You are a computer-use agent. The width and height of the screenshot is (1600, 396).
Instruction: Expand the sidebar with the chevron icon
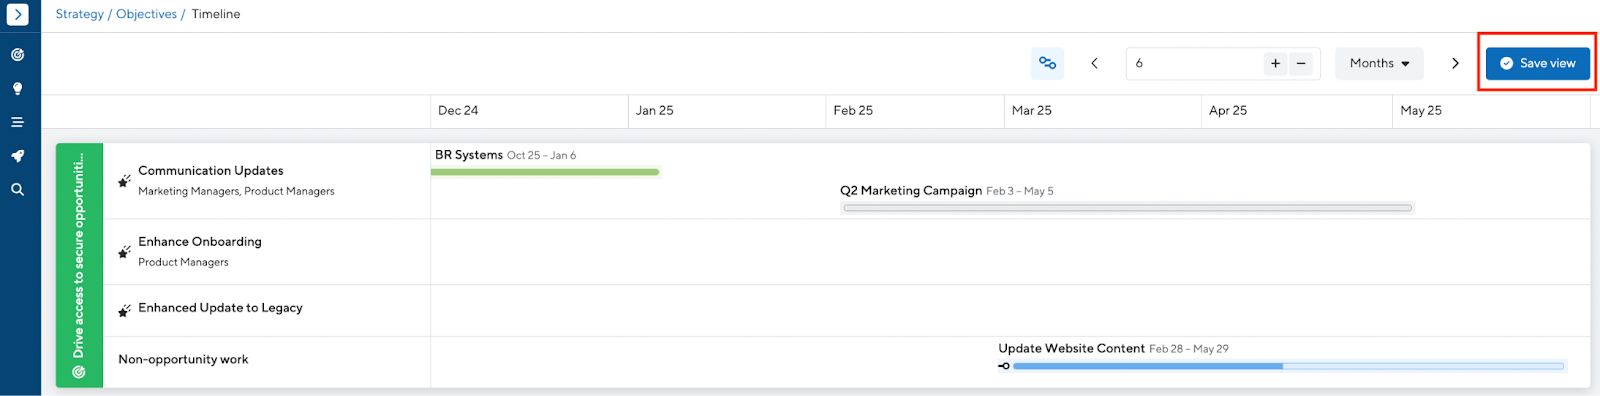(18, 15)
